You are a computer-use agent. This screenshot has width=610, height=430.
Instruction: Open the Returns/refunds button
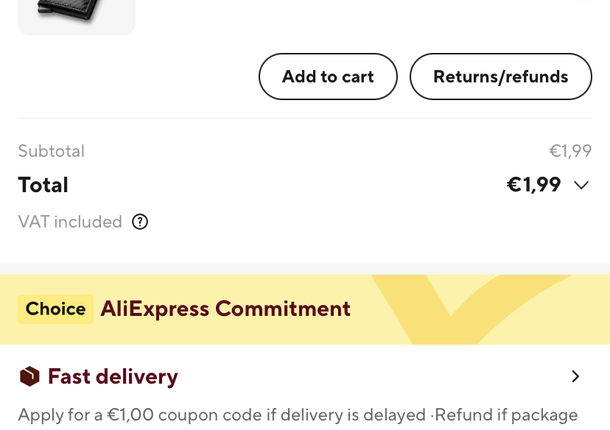point(500,77)
